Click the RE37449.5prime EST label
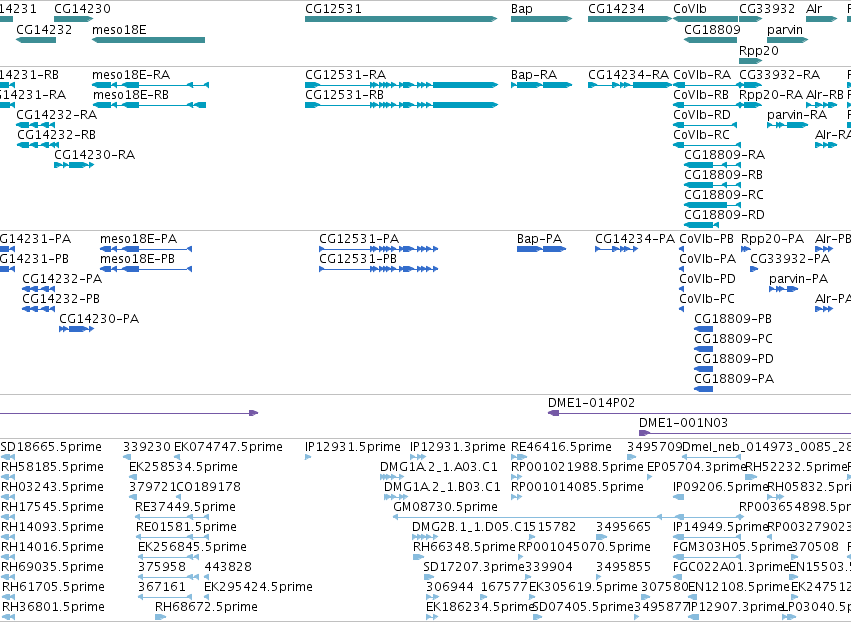This screenshot has width=851, height=622. click(185, 507)
